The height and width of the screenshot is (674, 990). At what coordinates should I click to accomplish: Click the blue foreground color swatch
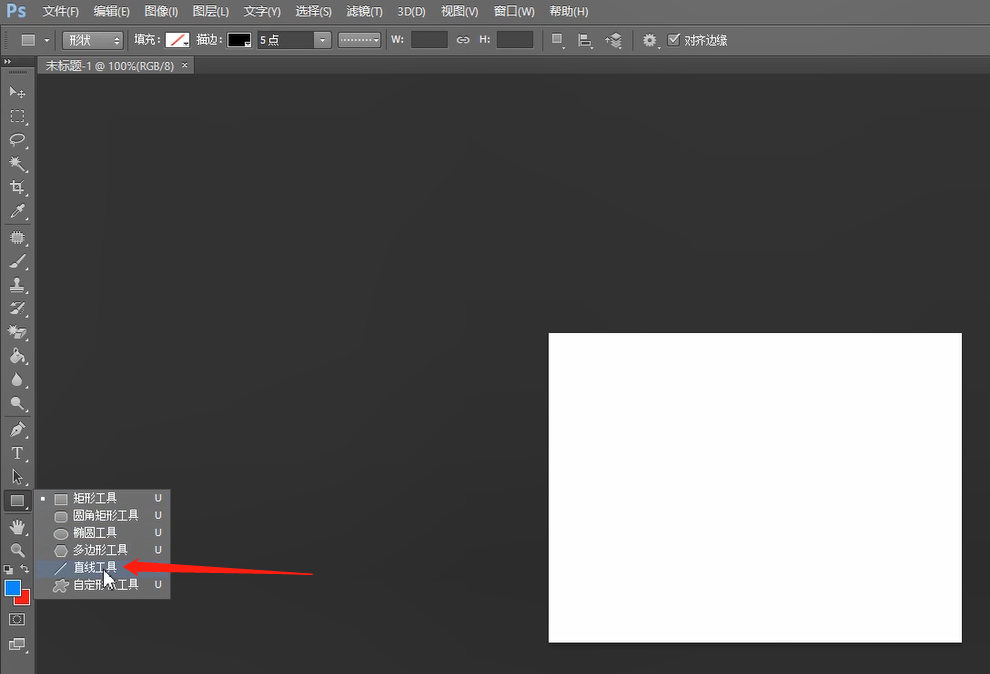(x=12, y=588)
